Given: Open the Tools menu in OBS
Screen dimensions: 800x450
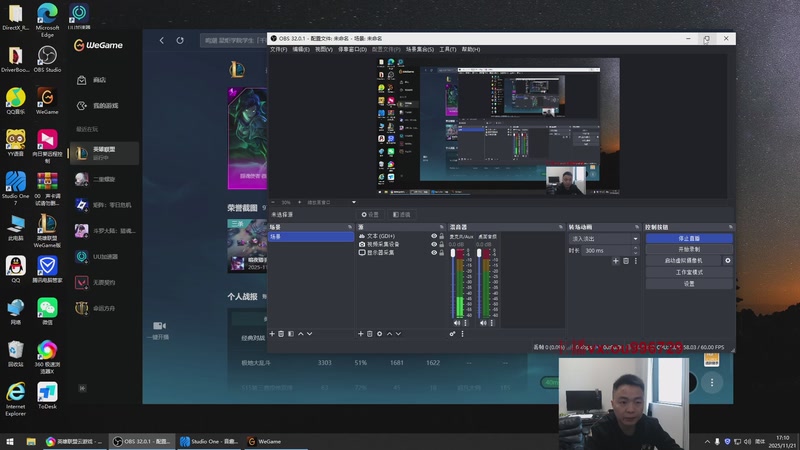Looking at the screenshot, I should pos(447,49).
